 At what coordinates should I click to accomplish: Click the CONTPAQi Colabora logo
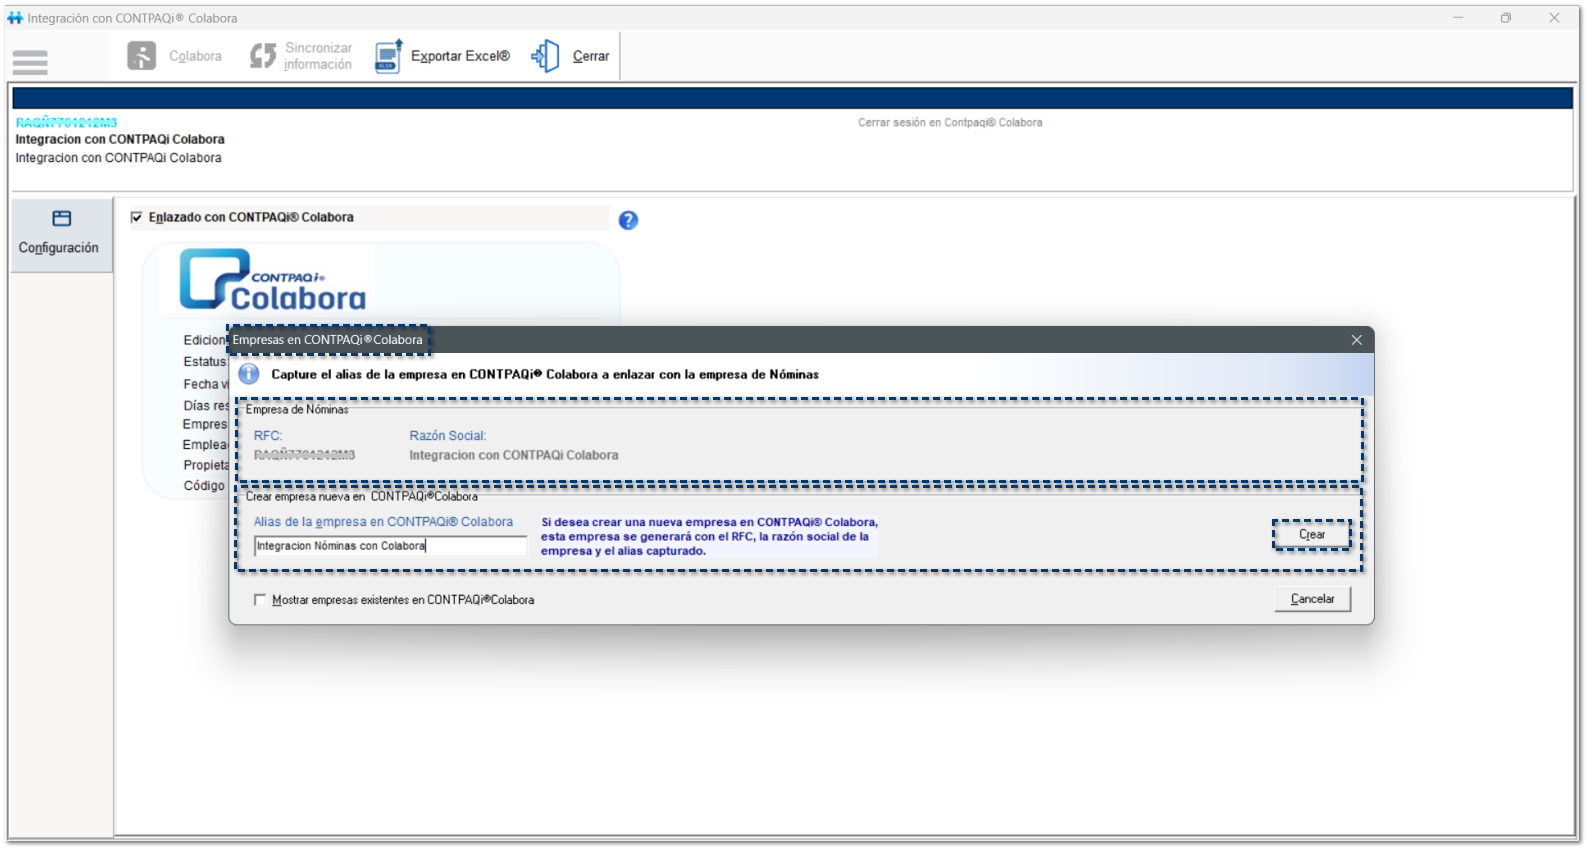click(273, 280)
